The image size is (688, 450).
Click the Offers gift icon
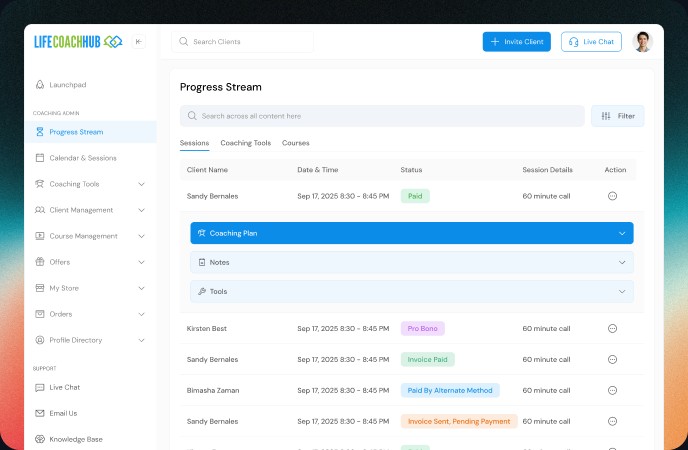click(40, 262)
